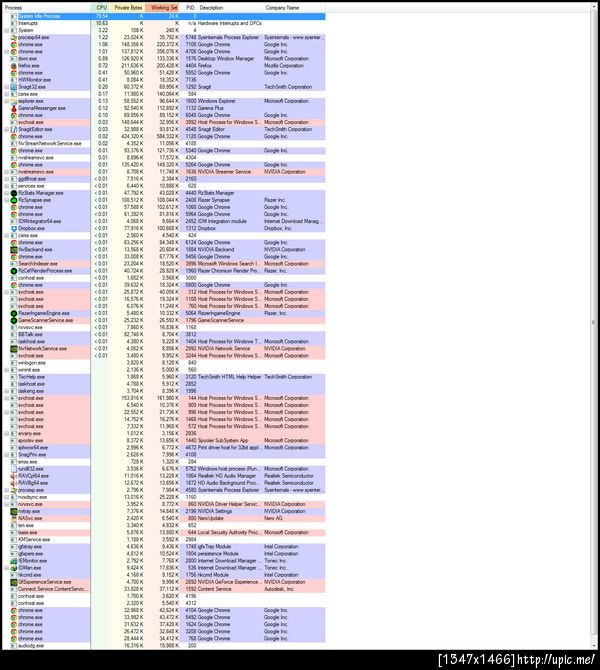Click the nvtray.exe icon
The image size is (600, 670).
[x=14, y=511]
